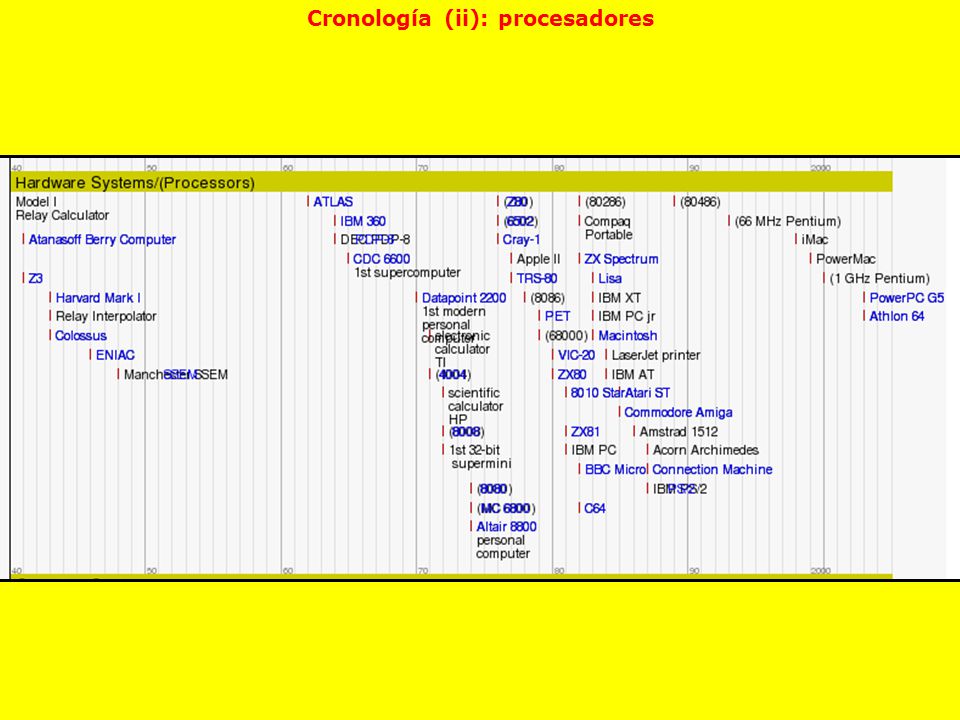Image resolution: width=960 pixels, height=720 pixels.
Task: Open the TRS-80 link
Action: point(536,279)
